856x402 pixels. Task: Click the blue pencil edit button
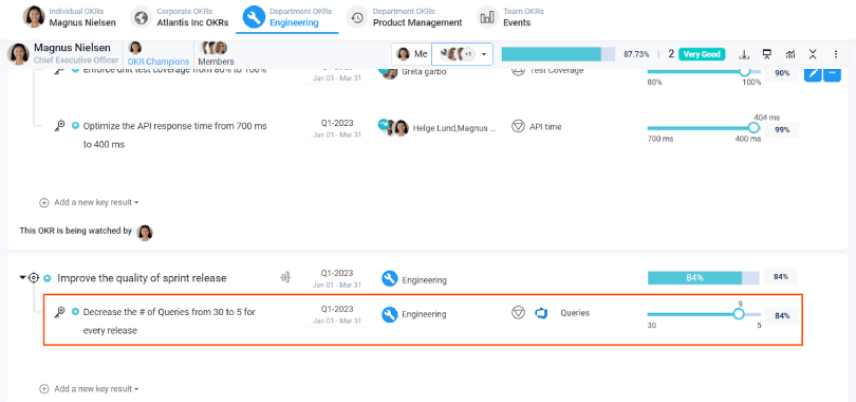pyautogui.click(x=813, y=73)
